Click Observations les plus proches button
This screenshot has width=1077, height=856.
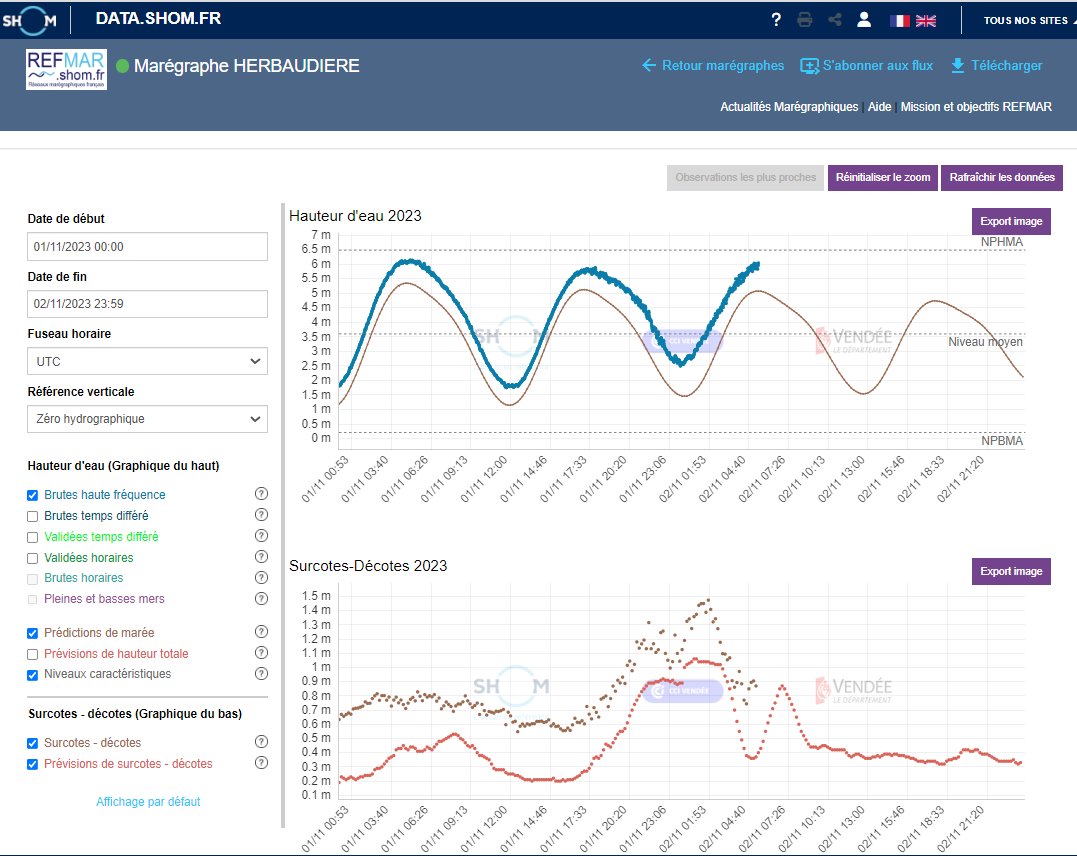click(x=745, y=178)
